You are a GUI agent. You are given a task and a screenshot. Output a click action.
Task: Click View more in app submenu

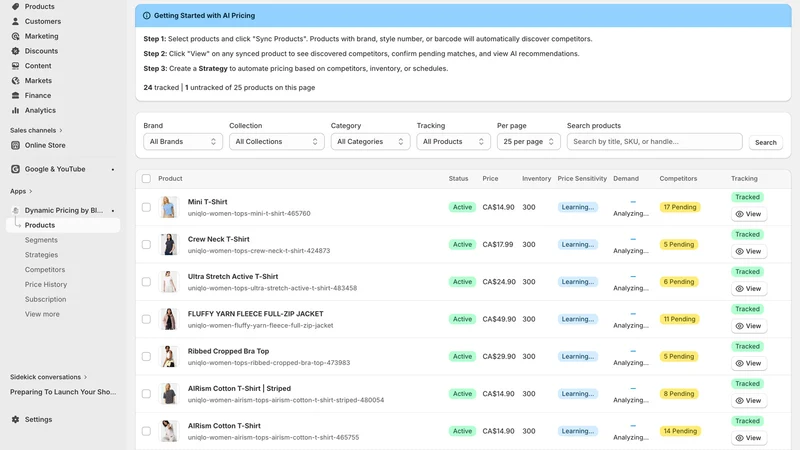tap(42, 314)
